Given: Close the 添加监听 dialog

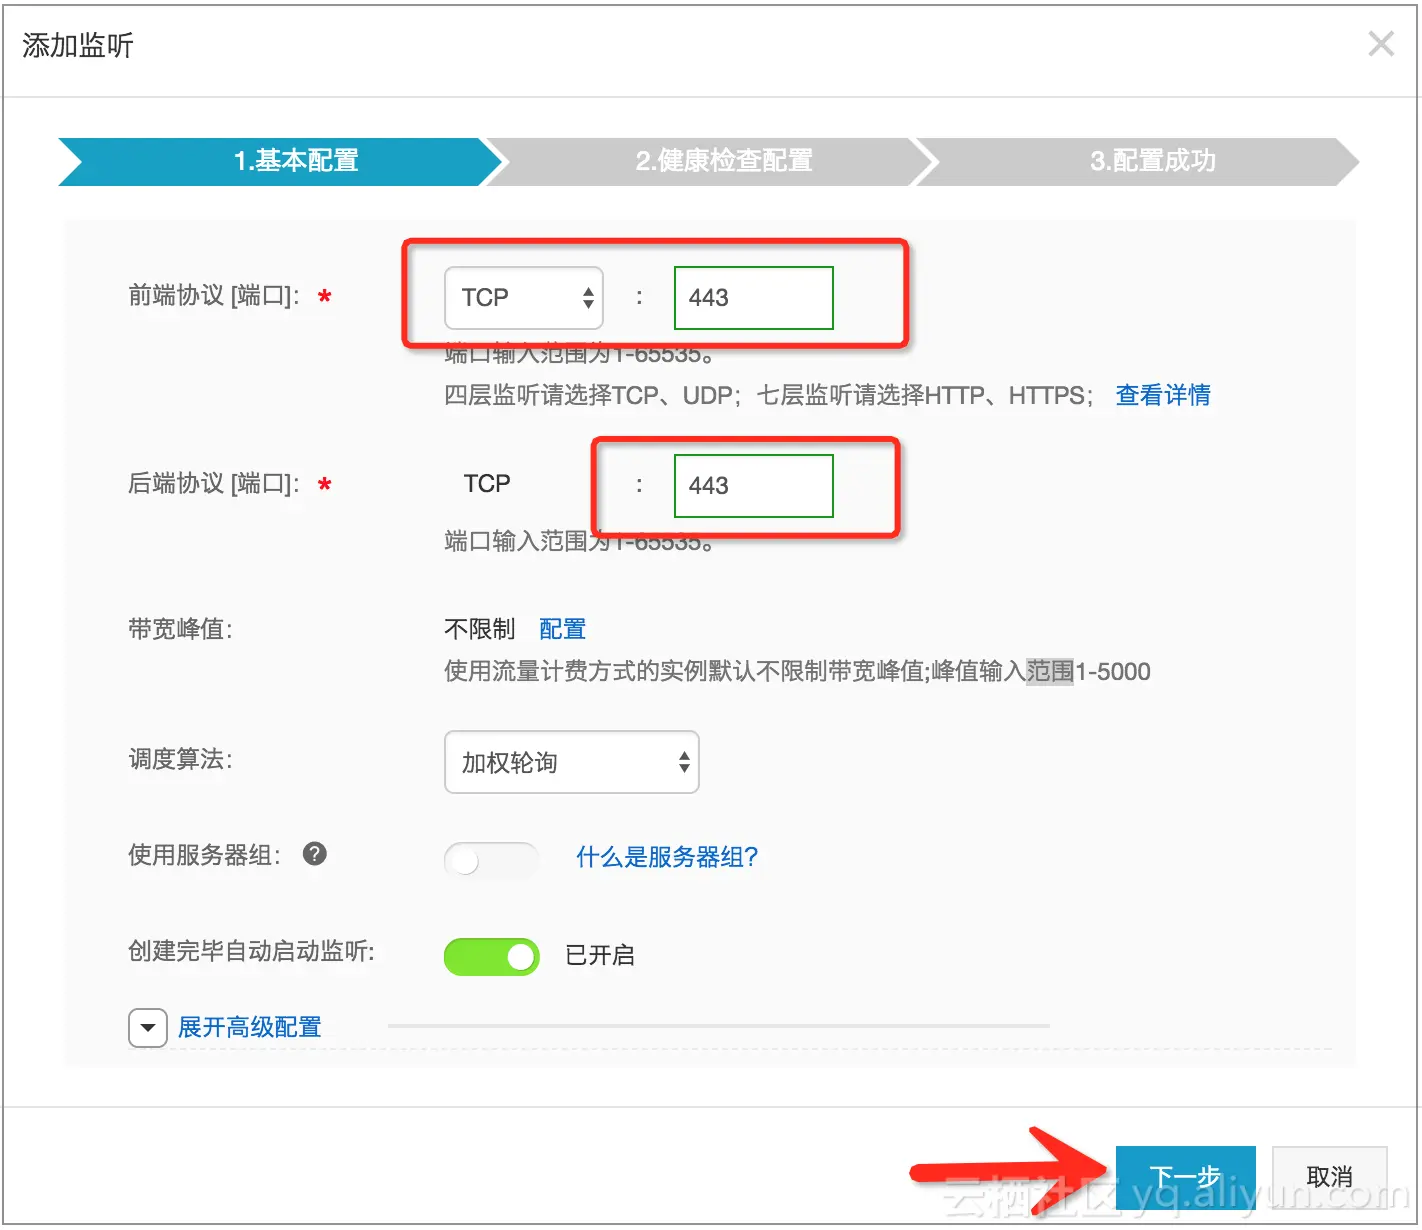Looking at the screenshot, I should coord(1381,43).
